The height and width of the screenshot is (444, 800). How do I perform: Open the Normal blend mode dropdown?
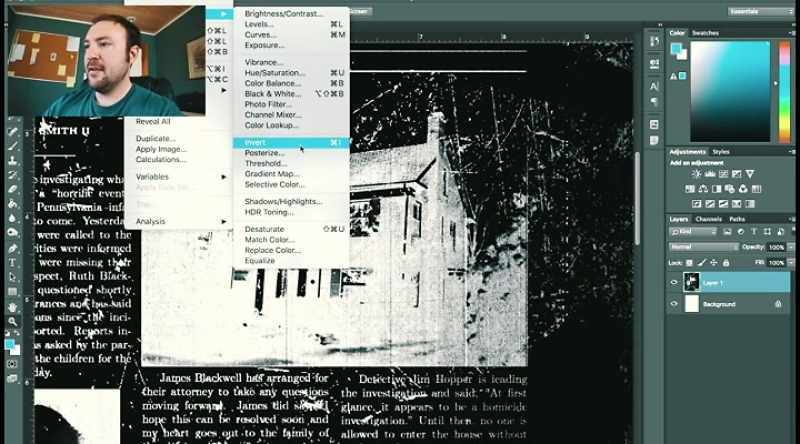pyautogui.click(x=704, y=247)
